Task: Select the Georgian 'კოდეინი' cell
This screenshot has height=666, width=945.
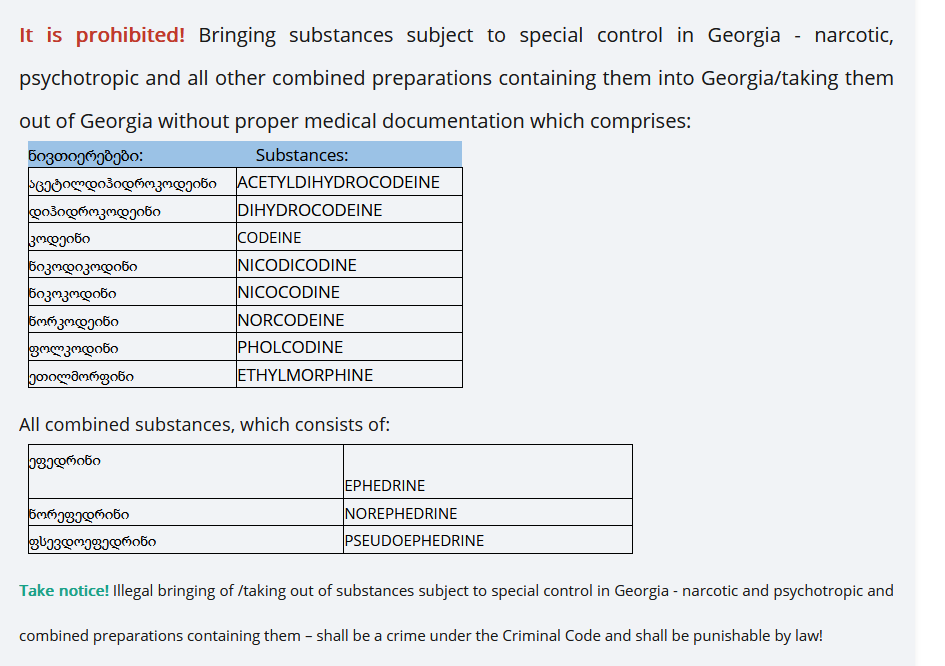Action: 132,237
